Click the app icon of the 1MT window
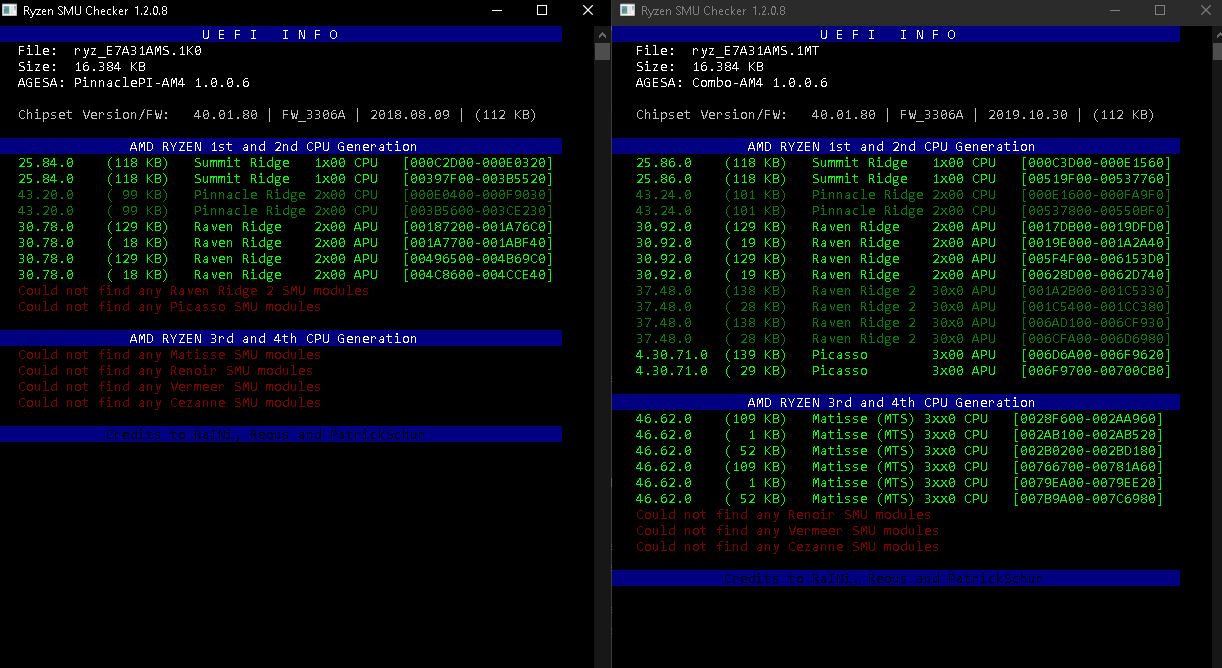Image resolution: width=1222 pixels, height=668 pixels. click(x=627, y=10)
